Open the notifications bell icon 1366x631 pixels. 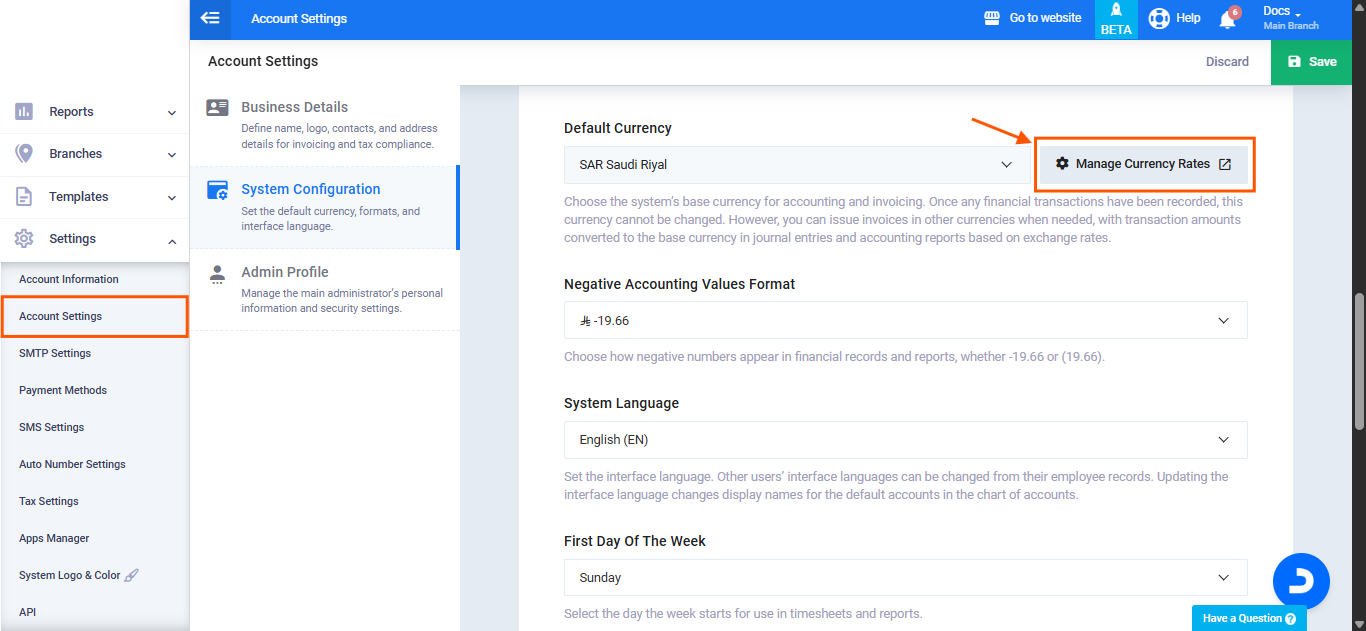click(x=1227, y=19)
